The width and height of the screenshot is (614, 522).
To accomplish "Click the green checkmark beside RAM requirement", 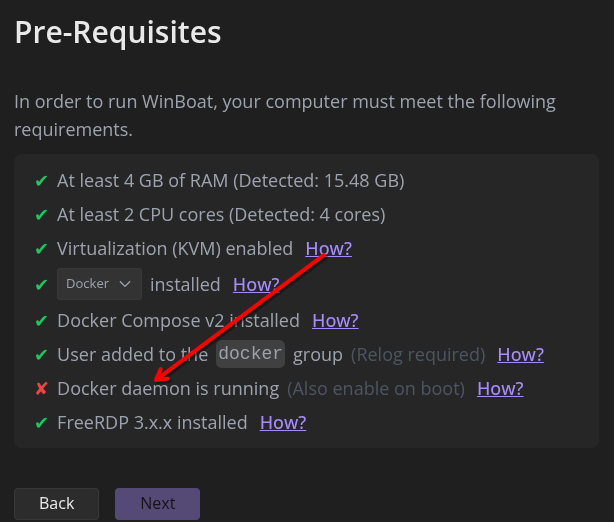I will [41, 181].
